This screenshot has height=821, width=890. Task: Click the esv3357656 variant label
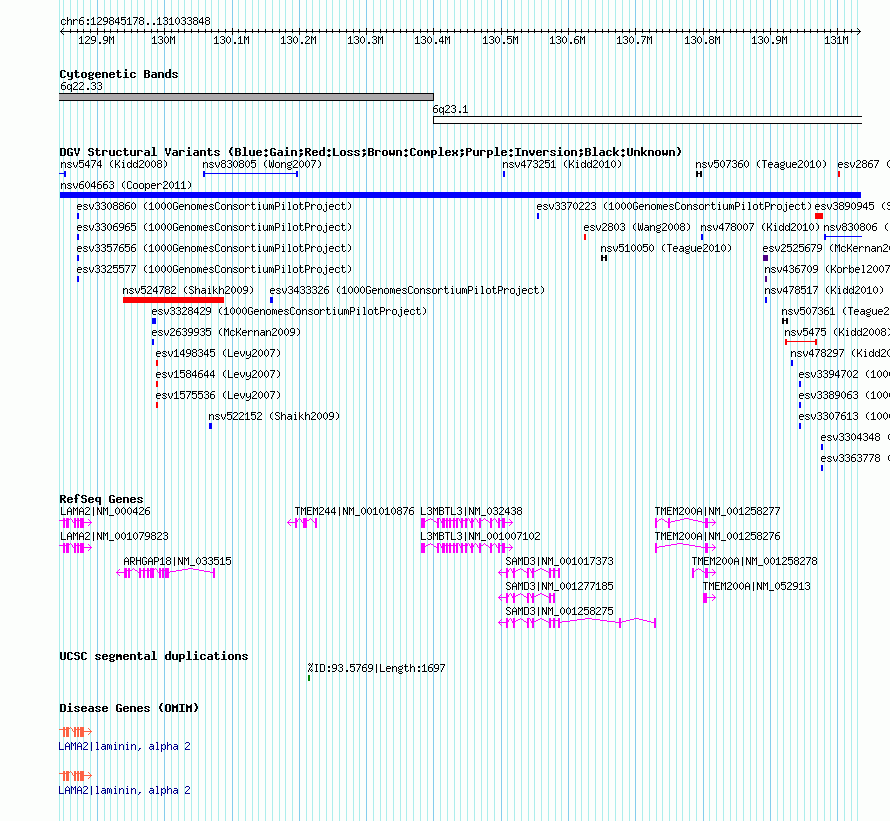[x=214, y=248]
